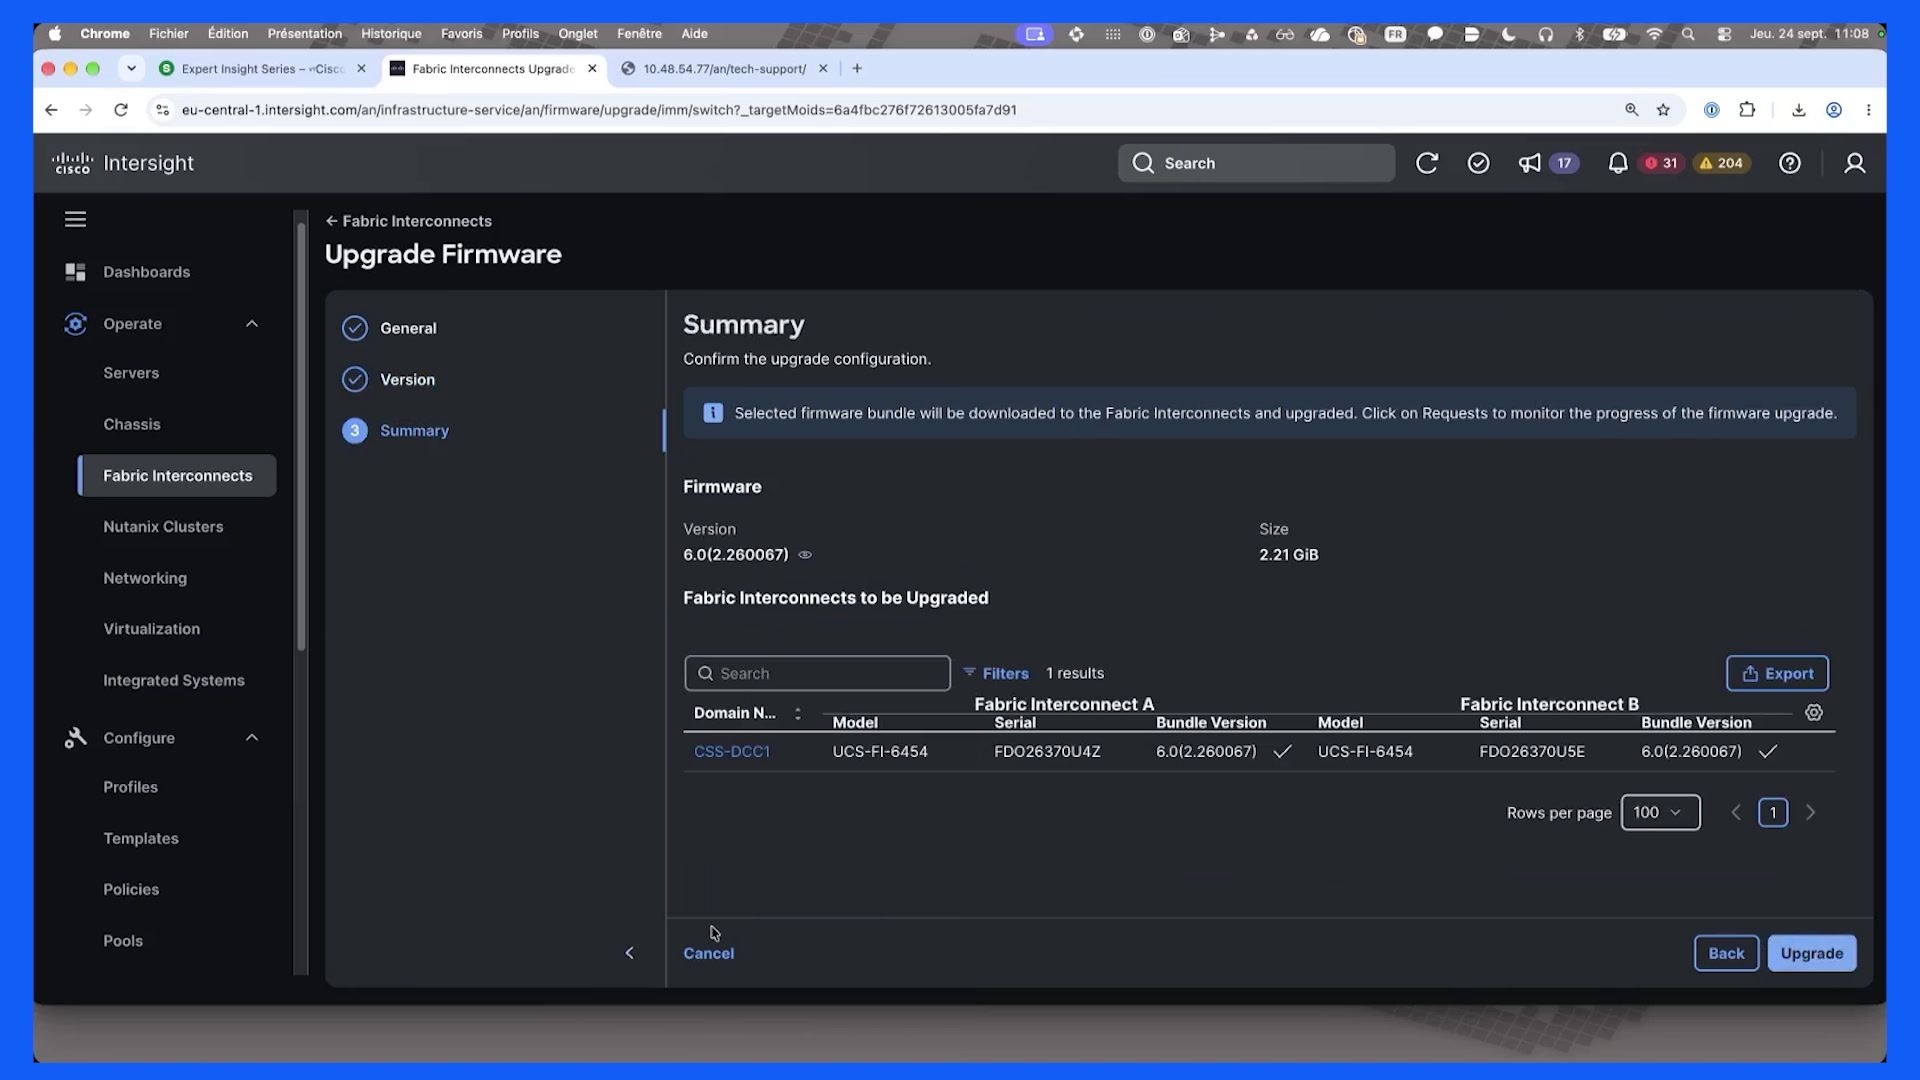
Task: Reload the page in Chrome
Action: coord(121,110)
